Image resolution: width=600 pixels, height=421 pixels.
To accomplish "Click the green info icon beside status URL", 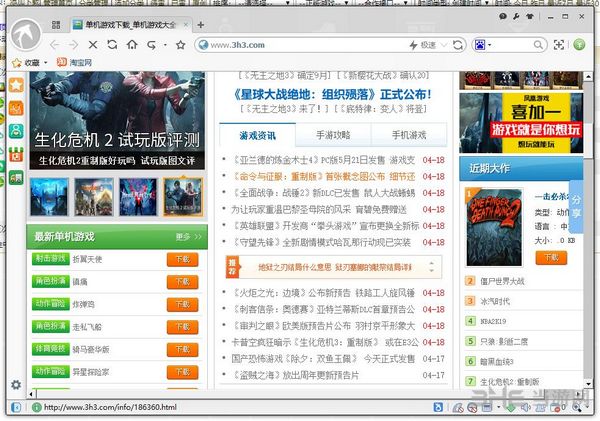I will point(37,407).
